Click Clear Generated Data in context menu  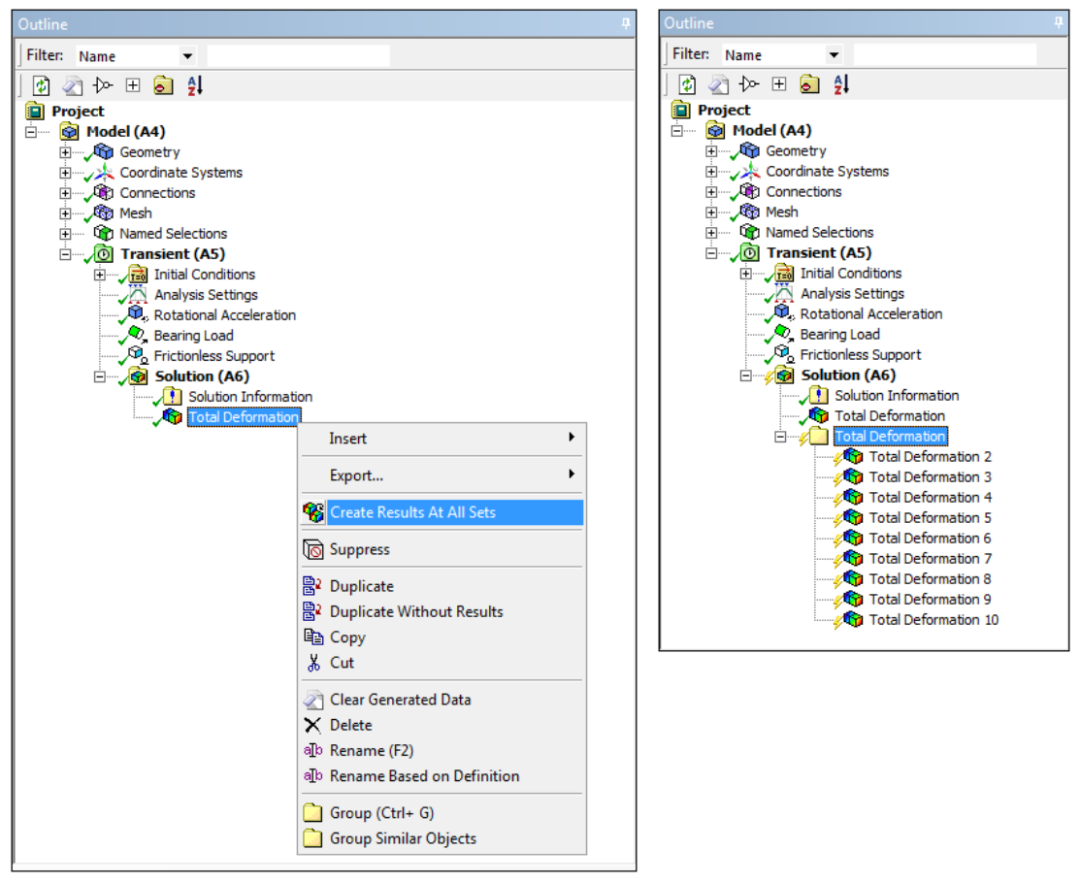click(400, 700)
